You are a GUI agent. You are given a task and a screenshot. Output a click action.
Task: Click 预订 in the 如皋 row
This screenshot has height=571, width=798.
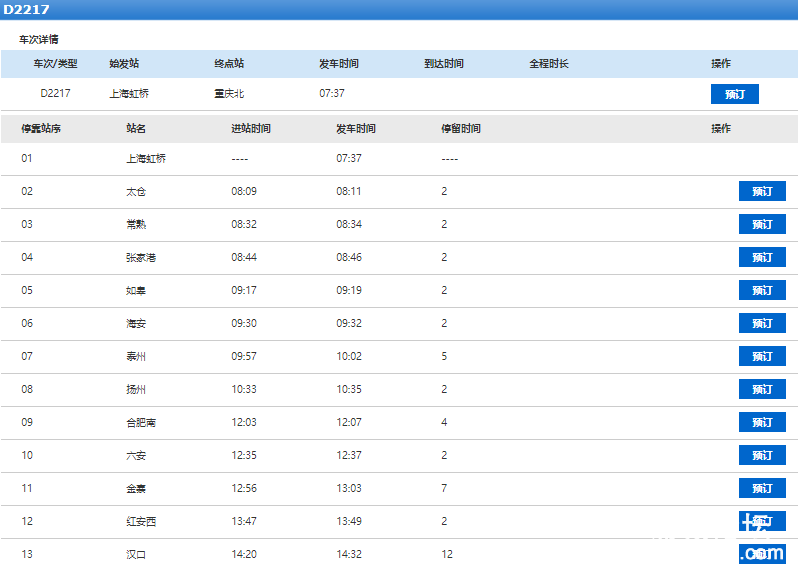762,290
